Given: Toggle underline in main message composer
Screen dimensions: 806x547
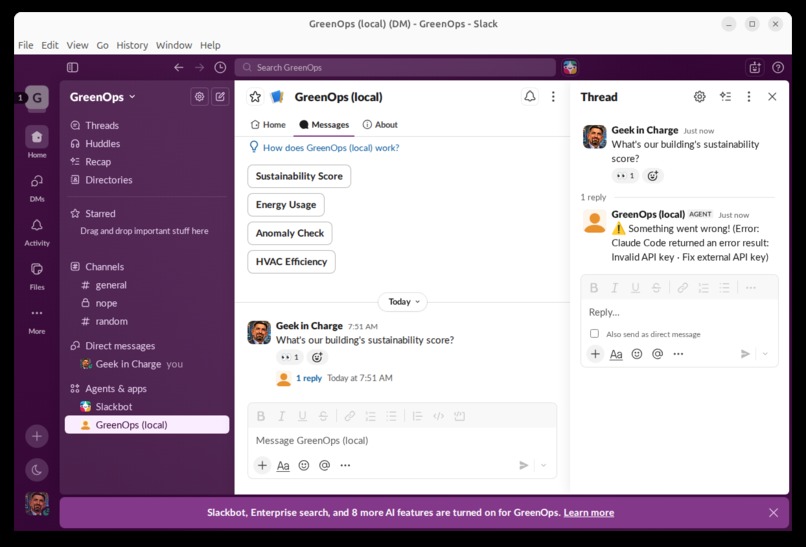Looking at the screenshot, I should 302,416.
